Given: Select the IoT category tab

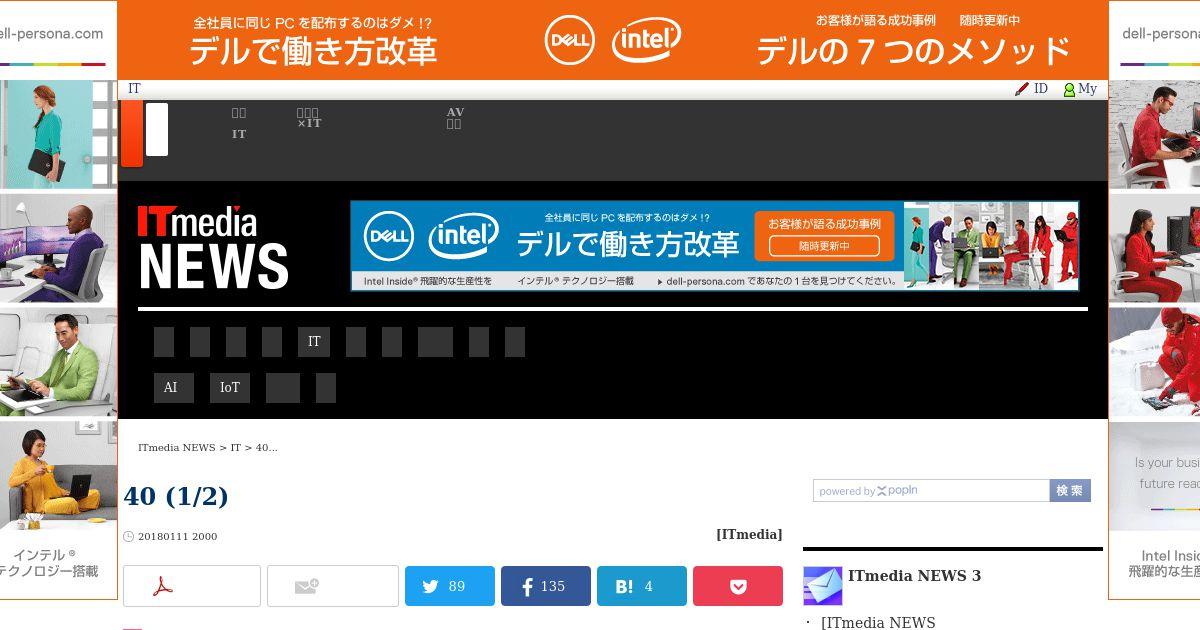Looking at the screenshot, I should pos(230,388).
